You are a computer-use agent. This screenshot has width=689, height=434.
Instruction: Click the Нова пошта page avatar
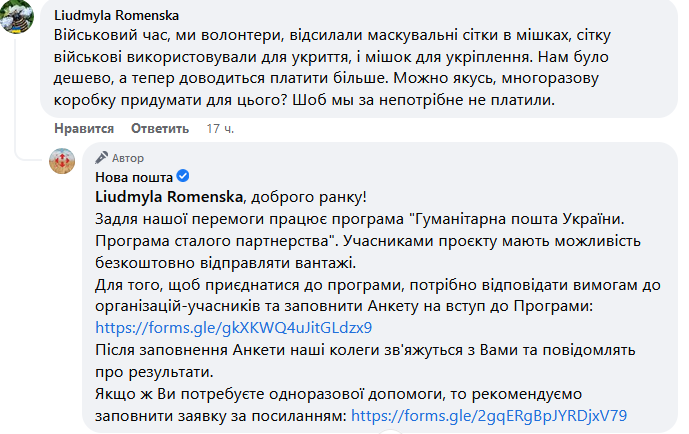tap(63, 162)
